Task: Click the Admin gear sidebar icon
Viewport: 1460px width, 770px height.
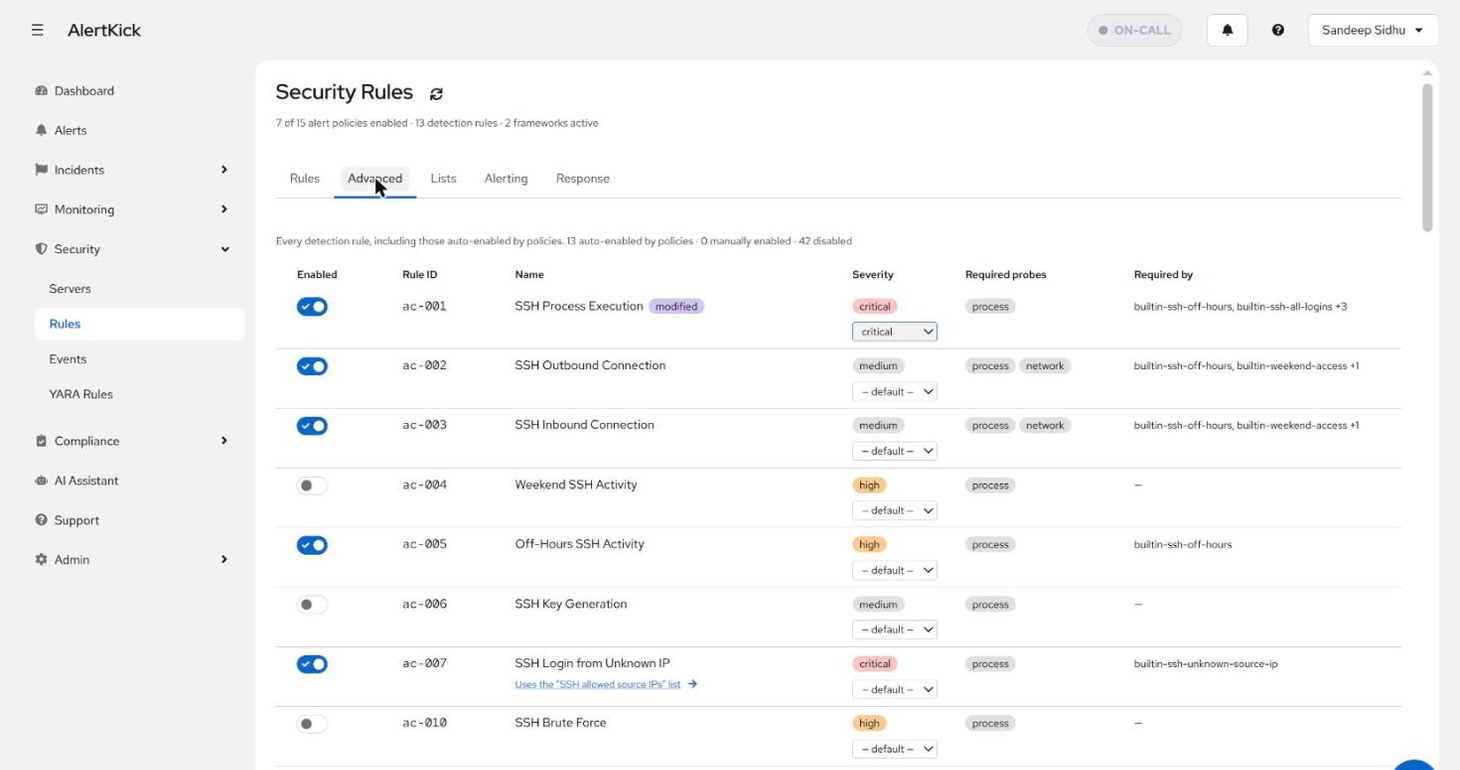Action: point(41,560)
